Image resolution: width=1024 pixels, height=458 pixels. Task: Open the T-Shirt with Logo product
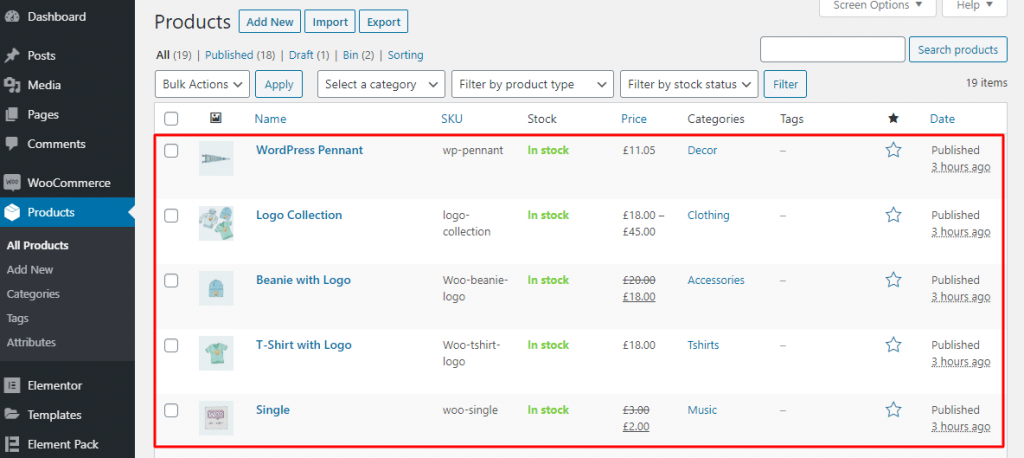[x=303, y=345]
